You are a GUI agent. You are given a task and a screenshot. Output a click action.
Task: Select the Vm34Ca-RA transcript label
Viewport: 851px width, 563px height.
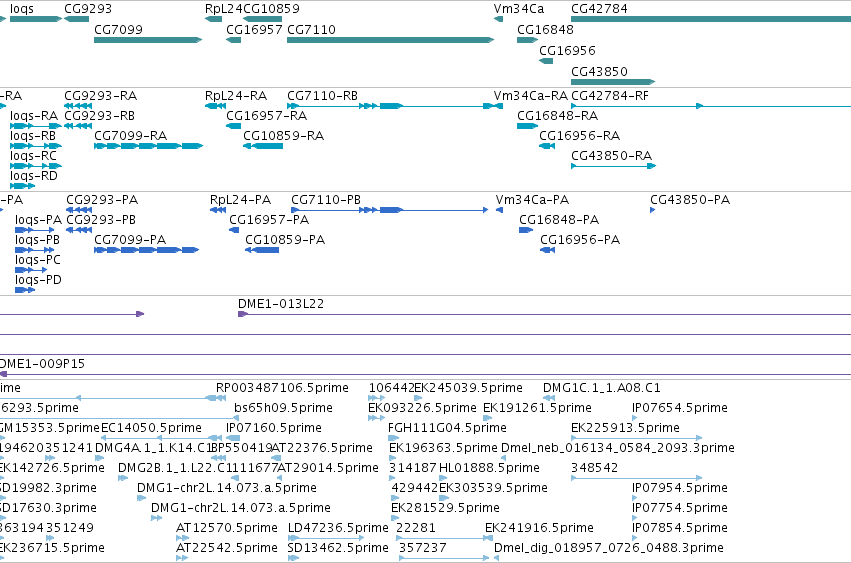coord(531,96)
